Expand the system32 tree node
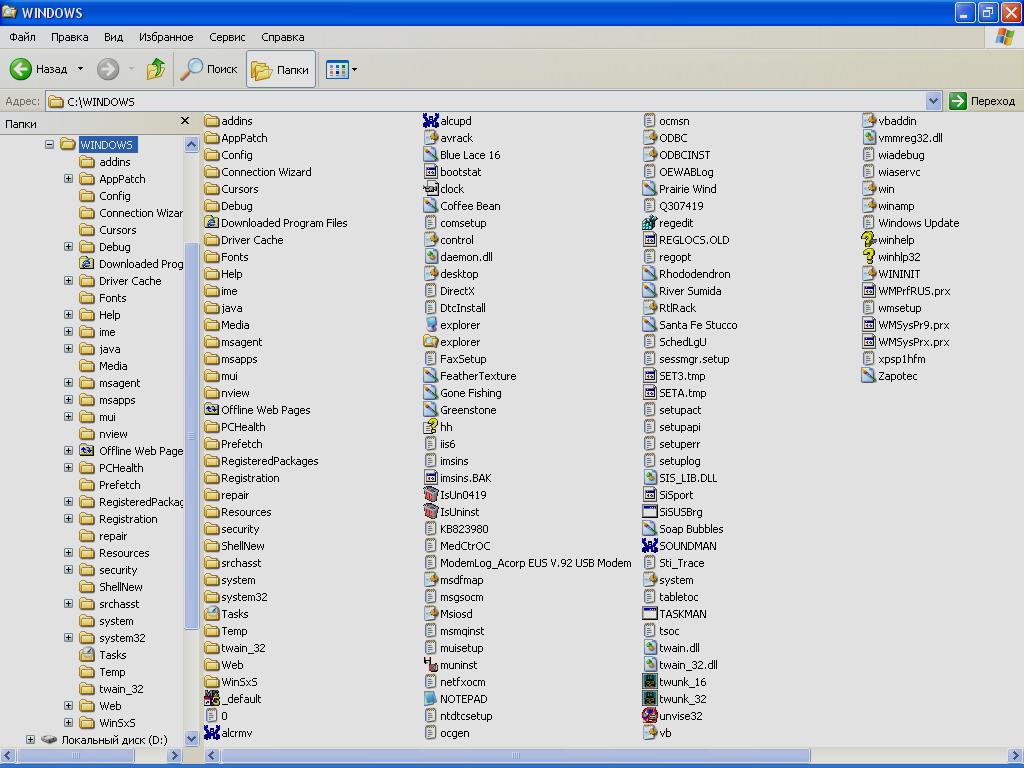Image resolution: width=1024 pixels, height=768 pixels. [68, 638]
